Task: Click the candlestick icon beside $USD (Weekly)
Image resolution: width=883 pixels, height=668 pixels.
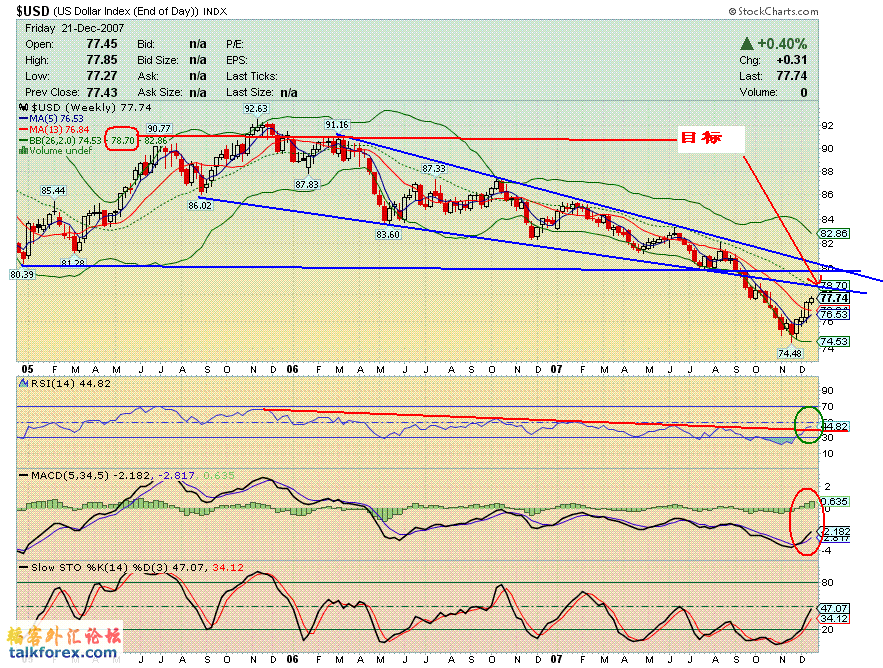Action: 23,108
